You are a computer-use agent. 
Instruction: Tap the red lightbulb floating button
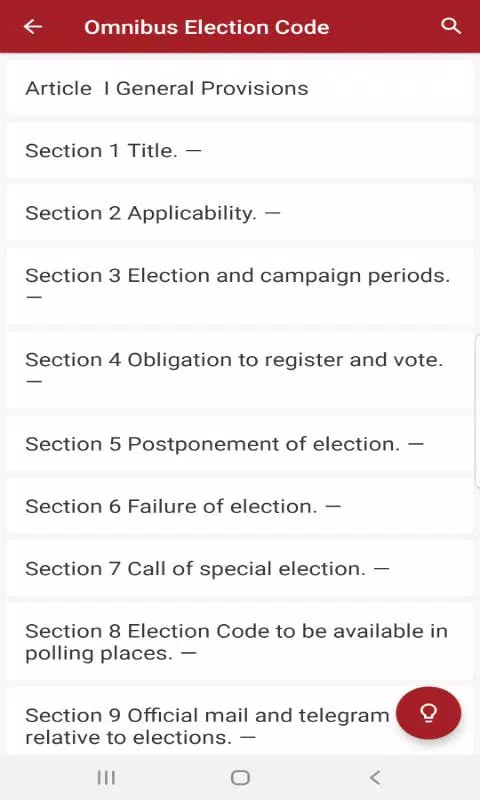point(428,712)
